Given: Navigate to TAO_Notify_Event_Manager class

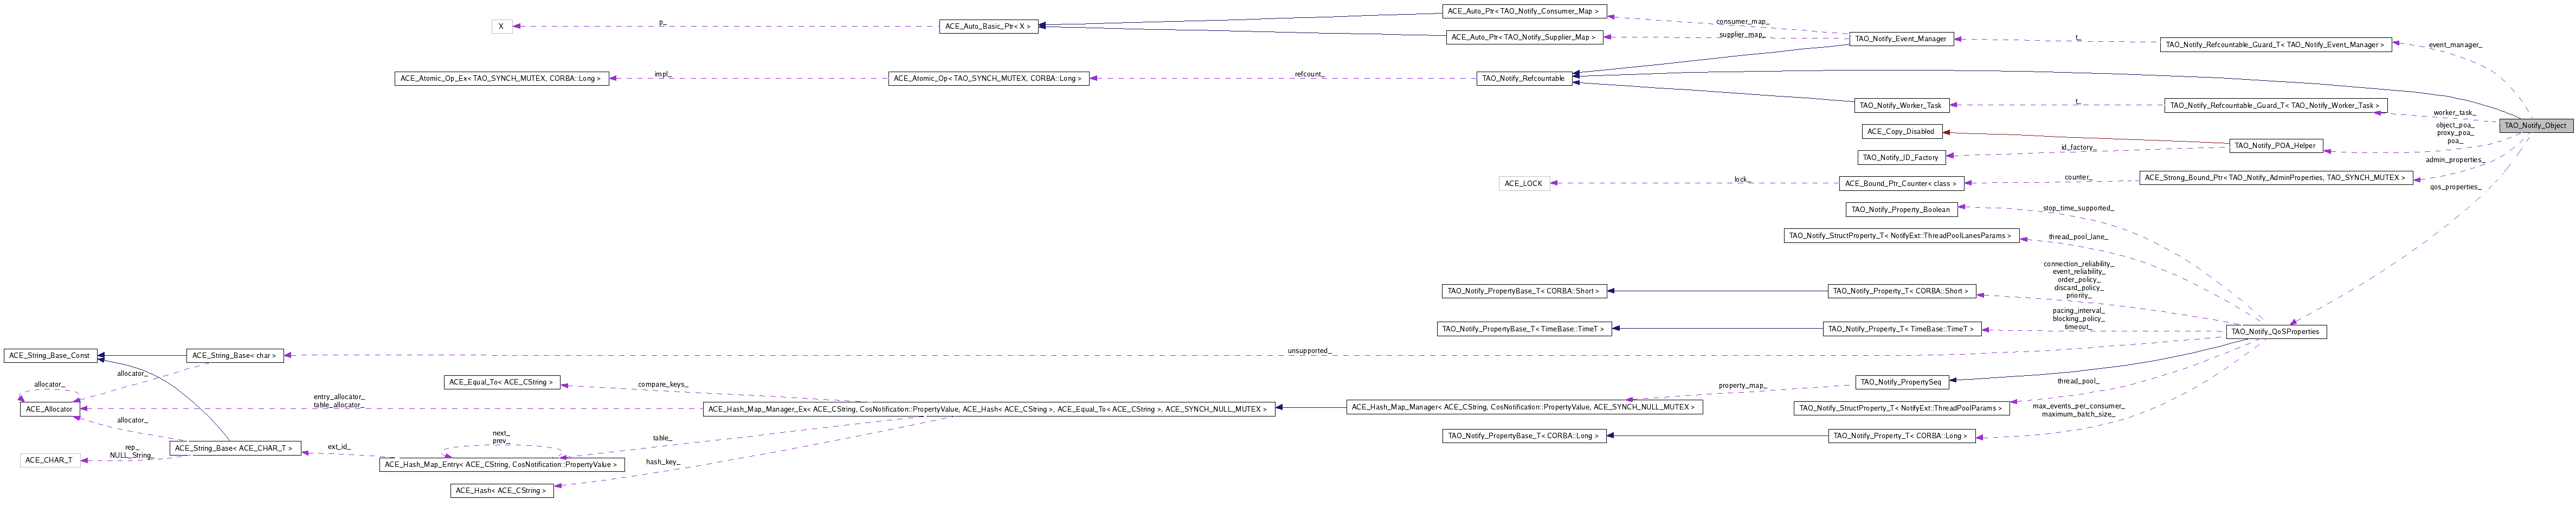Looking at the screenshot, I should point(1902,39).
